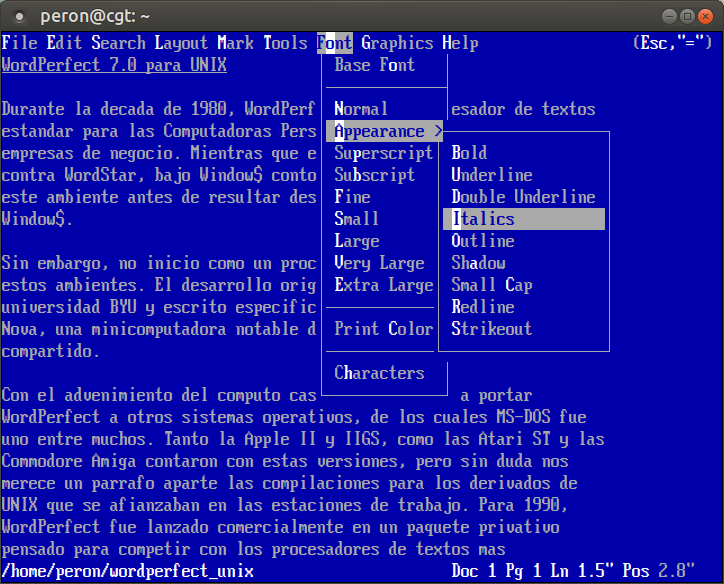This screenshot has height=584, width=724.
Task: Click the (Esc,"=") hint text
Action: (672, 43)
